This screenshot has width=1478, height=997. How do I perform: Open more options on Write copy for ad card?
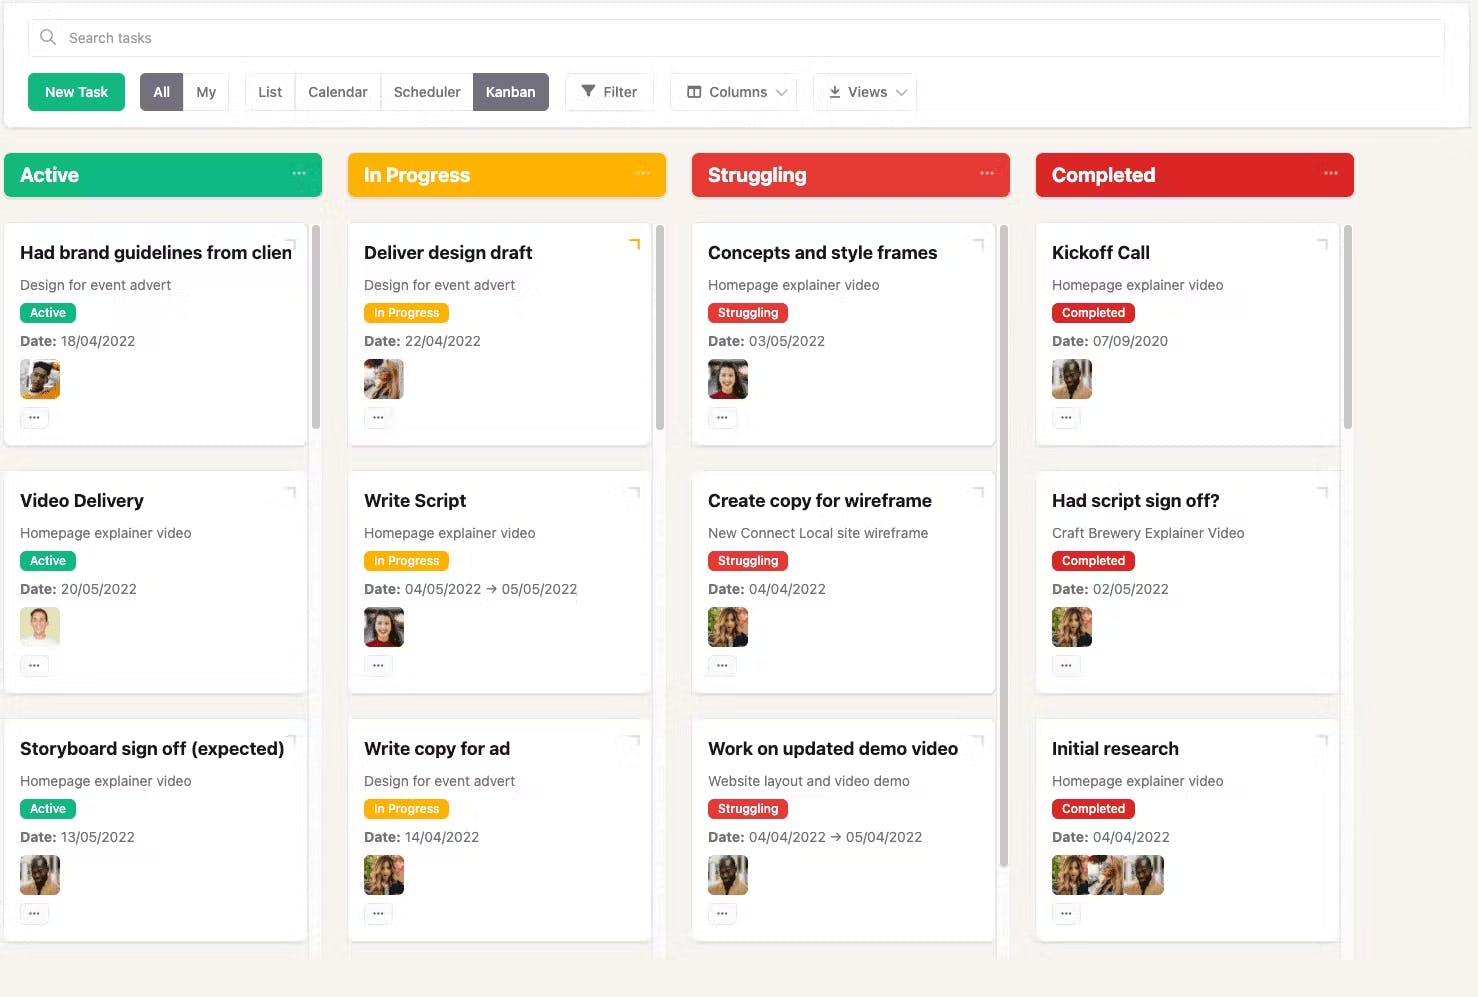click(378, 913)
